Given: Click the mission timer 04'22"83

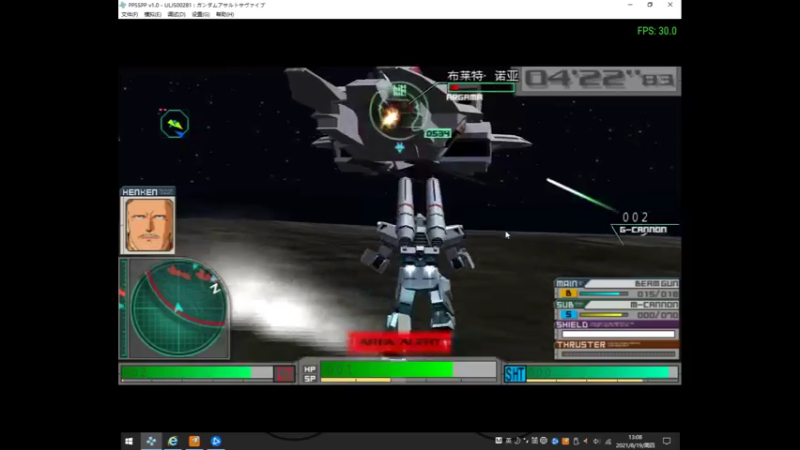Looking at the screenshot, I should 601,79.
